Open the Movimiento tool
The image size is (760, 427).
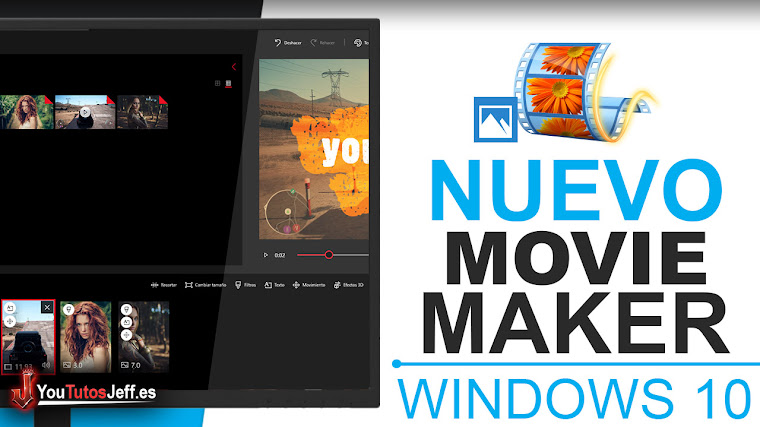coord(309,285)
